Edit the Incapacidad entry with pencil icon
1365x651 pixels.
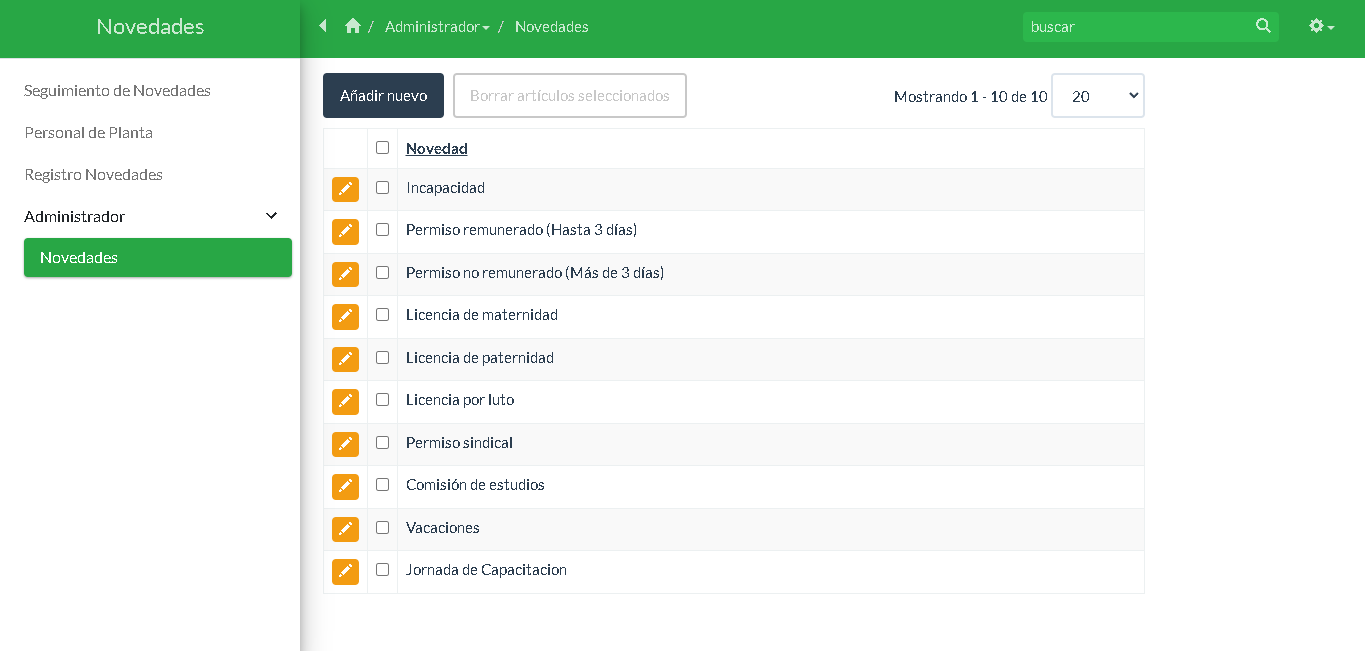[x=345, y=189]
